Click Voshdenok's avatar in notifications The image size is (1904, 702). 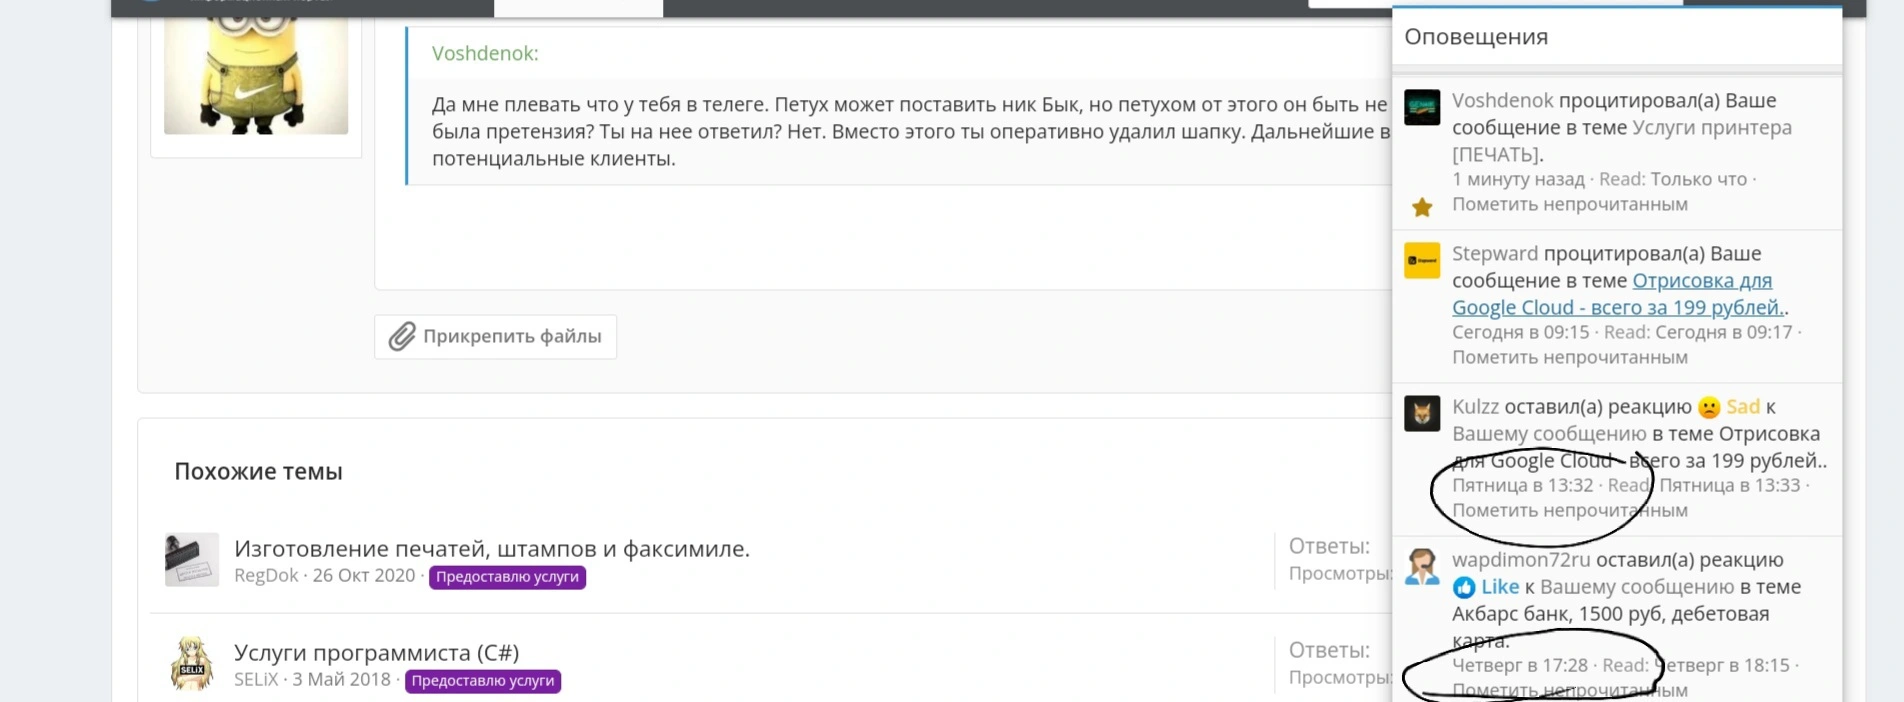click(x=1422, y=107)
